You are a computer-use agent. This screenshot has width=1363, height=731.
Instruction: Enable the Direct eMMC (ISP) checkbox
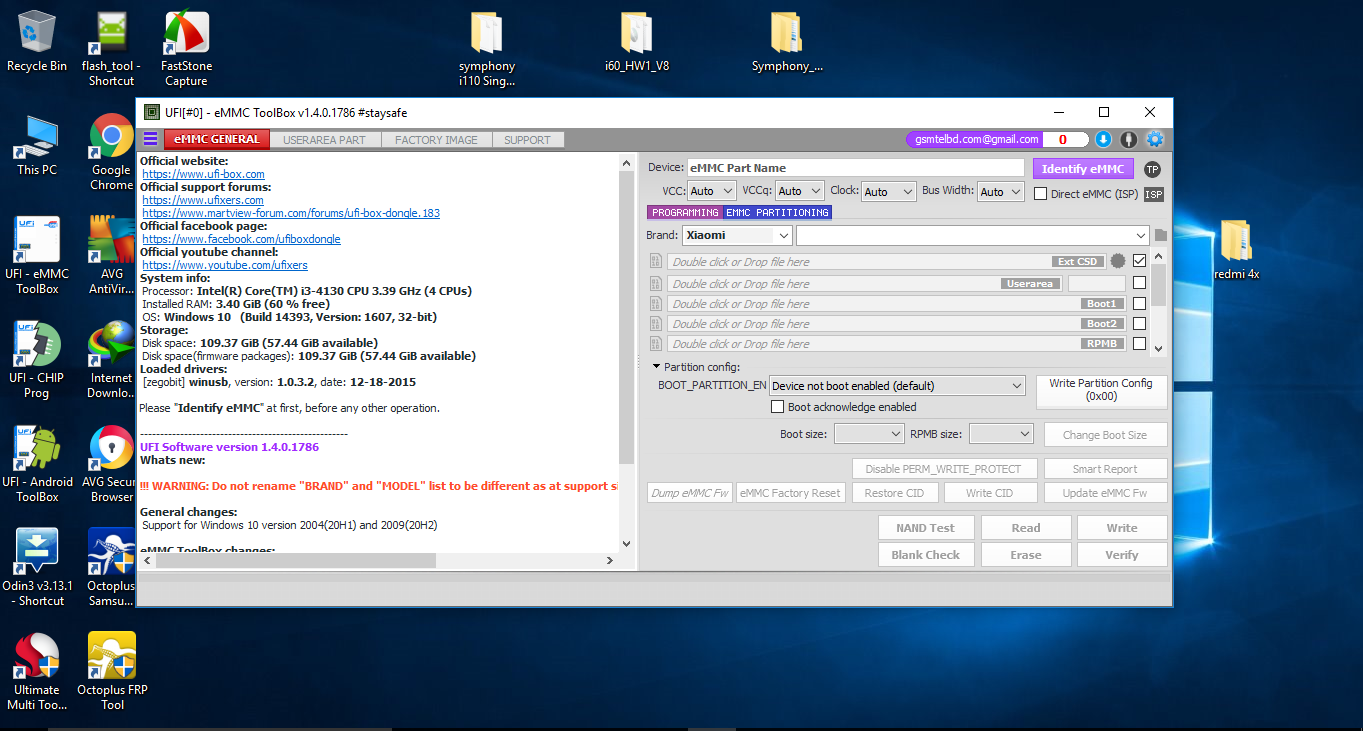(x=1040, y=194)
